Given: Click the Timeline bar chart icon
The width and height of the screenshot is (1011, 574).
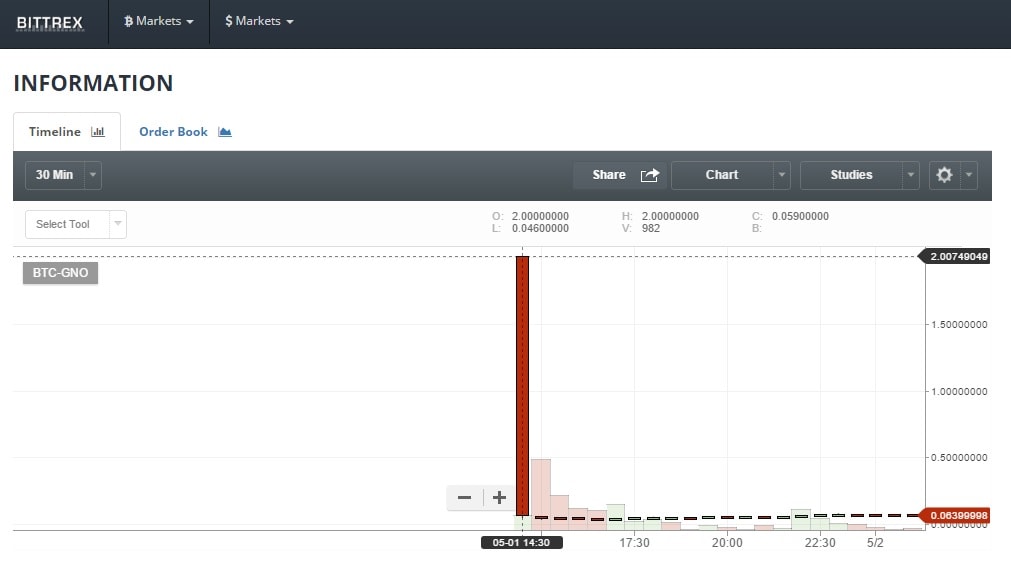Looking at the screenshot, I should pos(98,132).
